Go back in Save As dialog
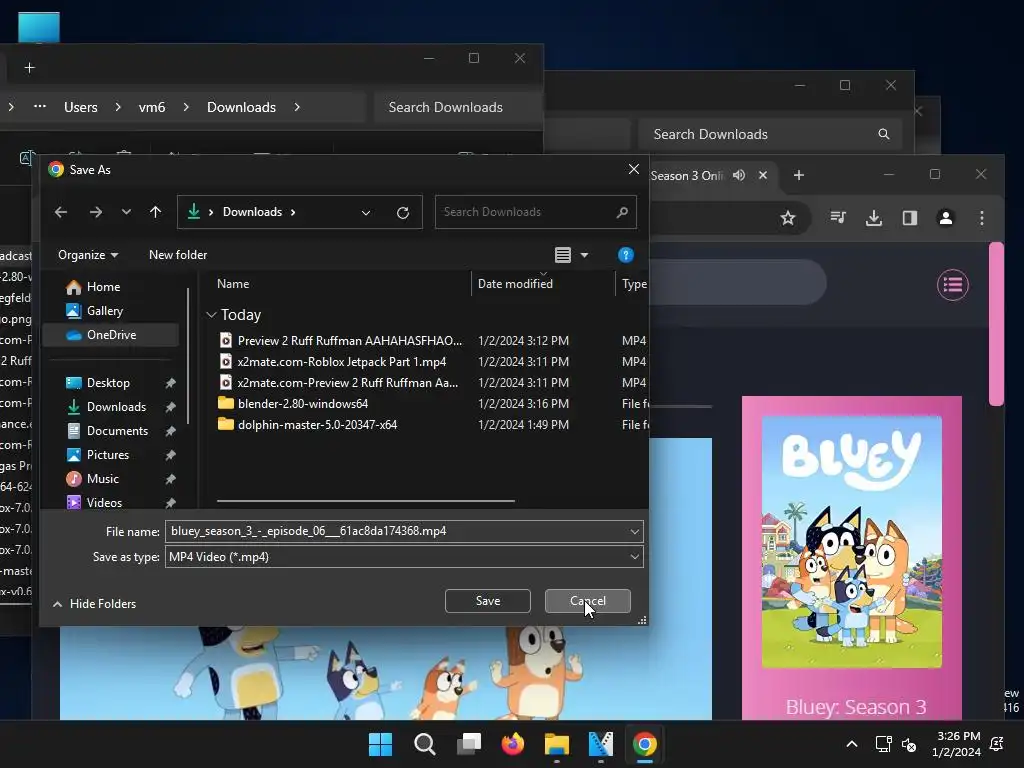This screenshot has width=1024, height=768. pyautogui.click(x=61, y=212)
